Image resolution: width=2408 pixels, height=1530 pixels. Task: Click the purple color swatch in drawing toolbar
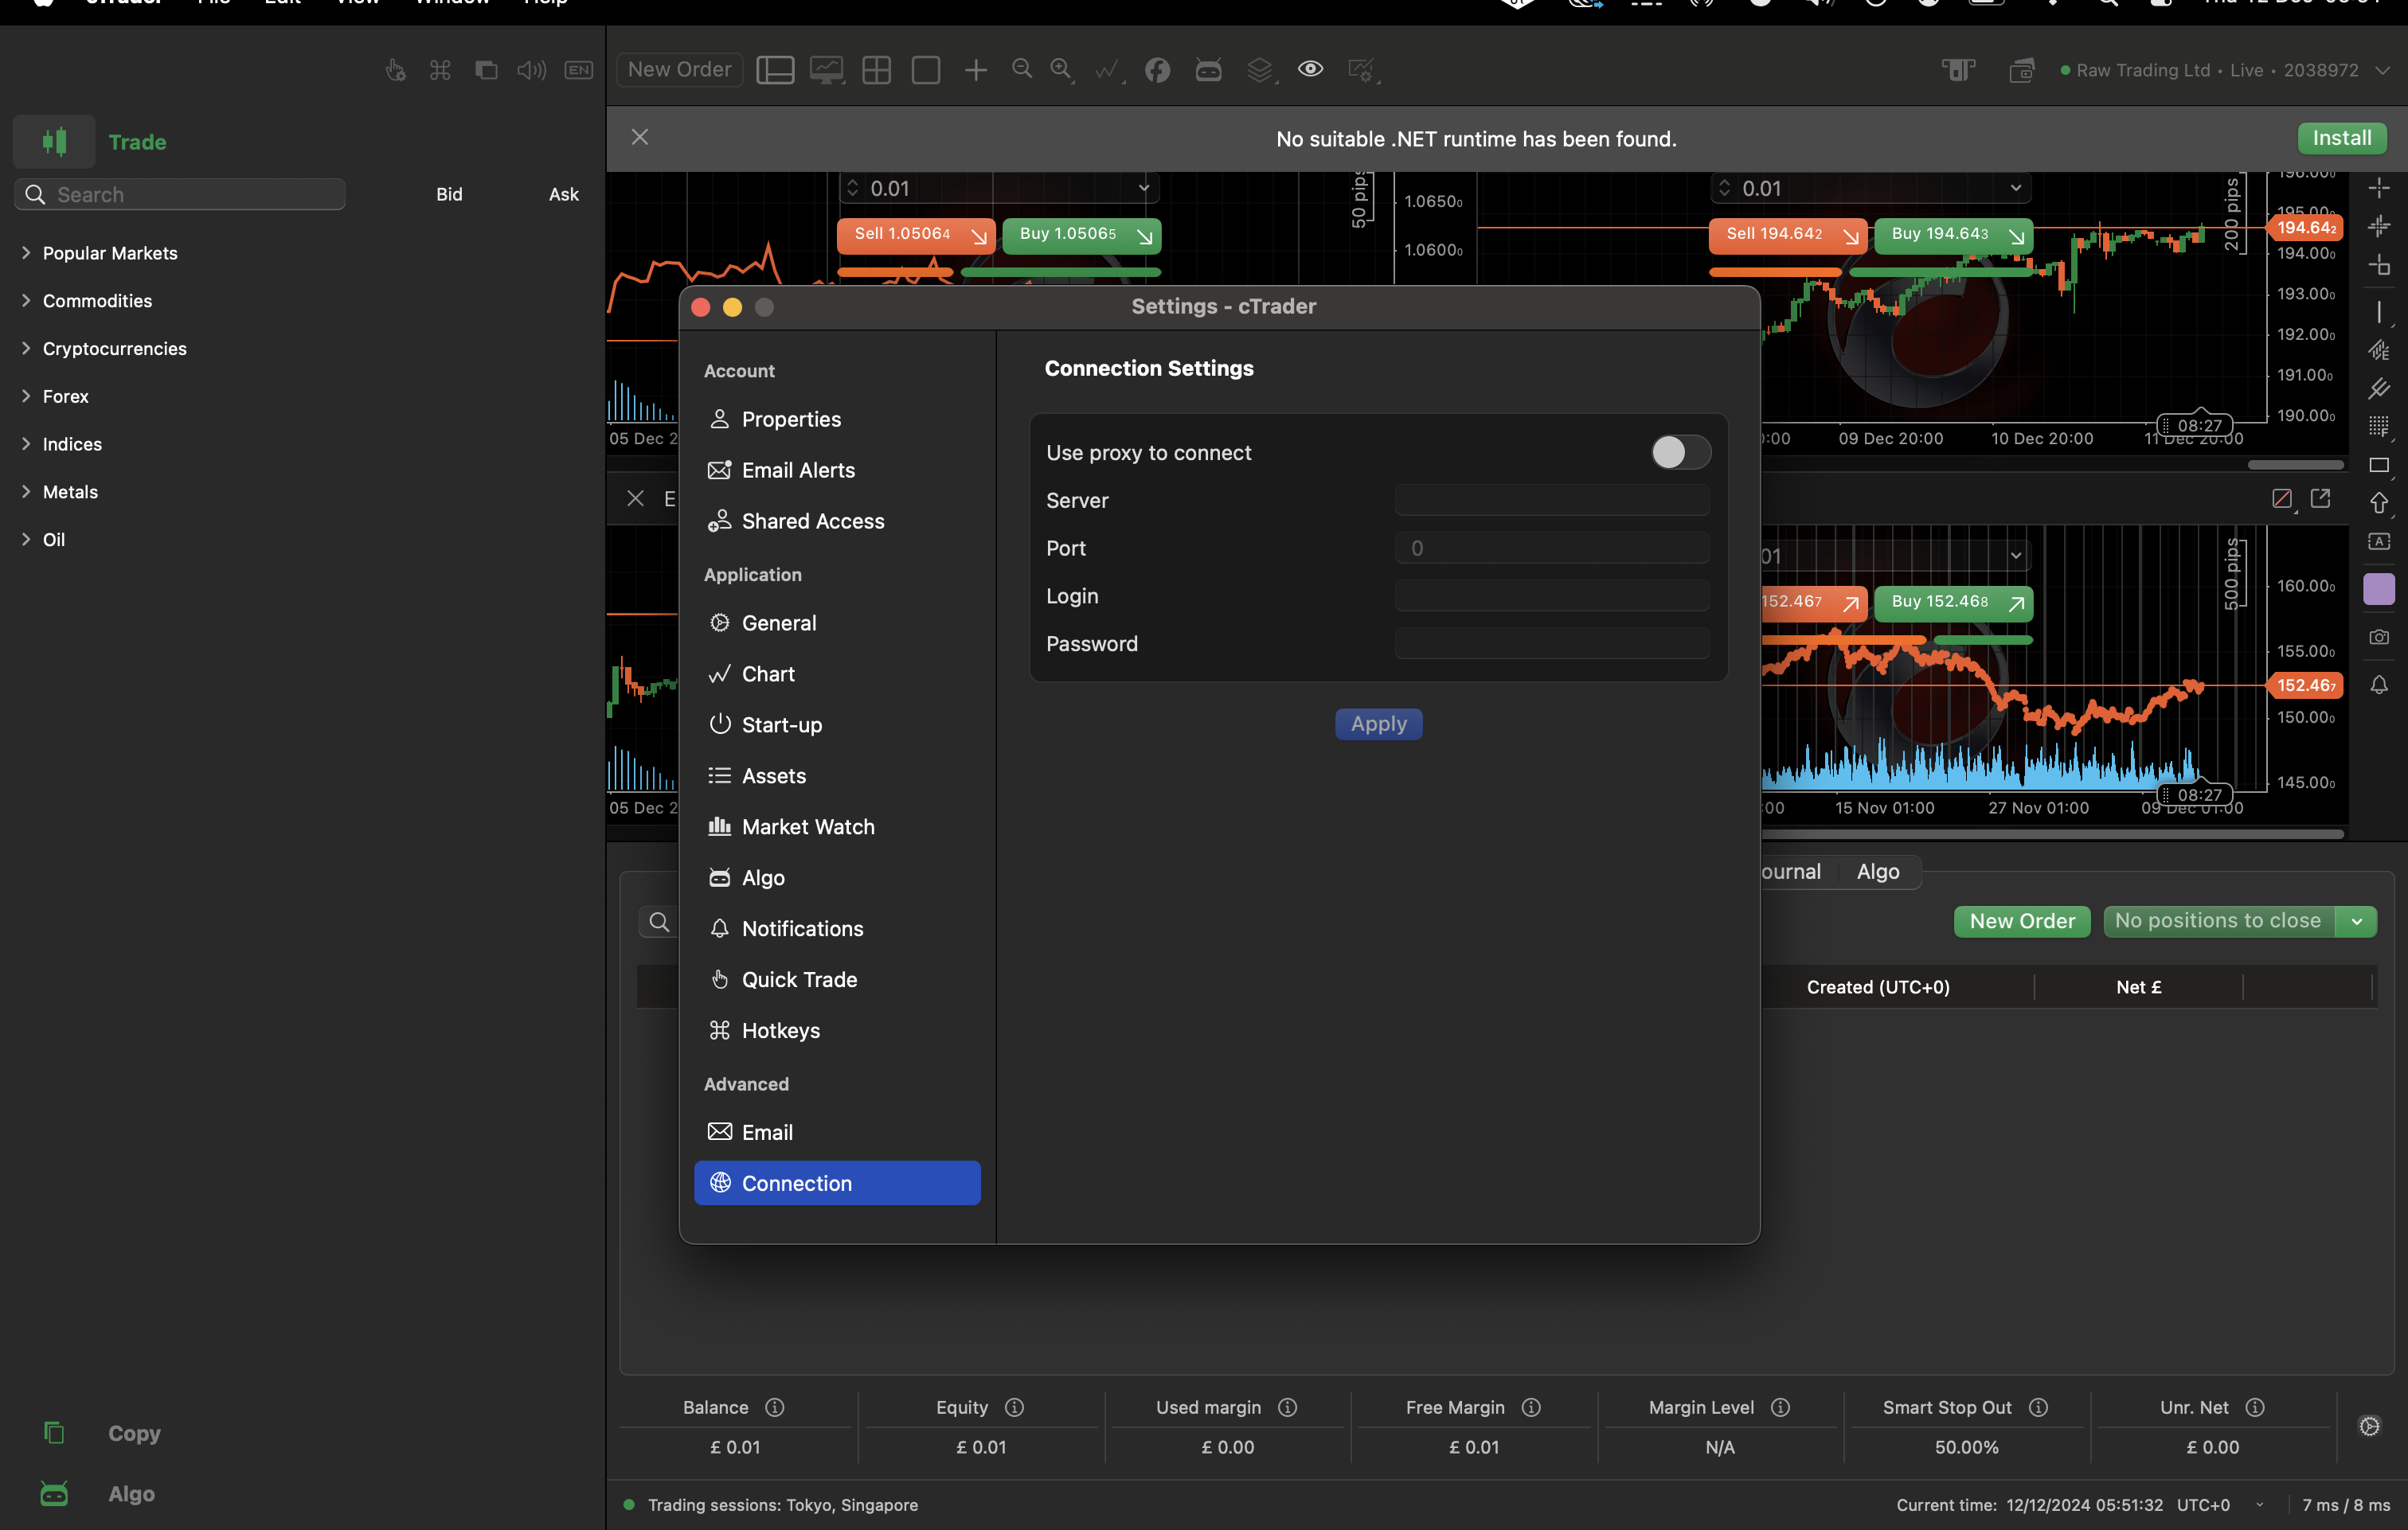pos(2378,589)
